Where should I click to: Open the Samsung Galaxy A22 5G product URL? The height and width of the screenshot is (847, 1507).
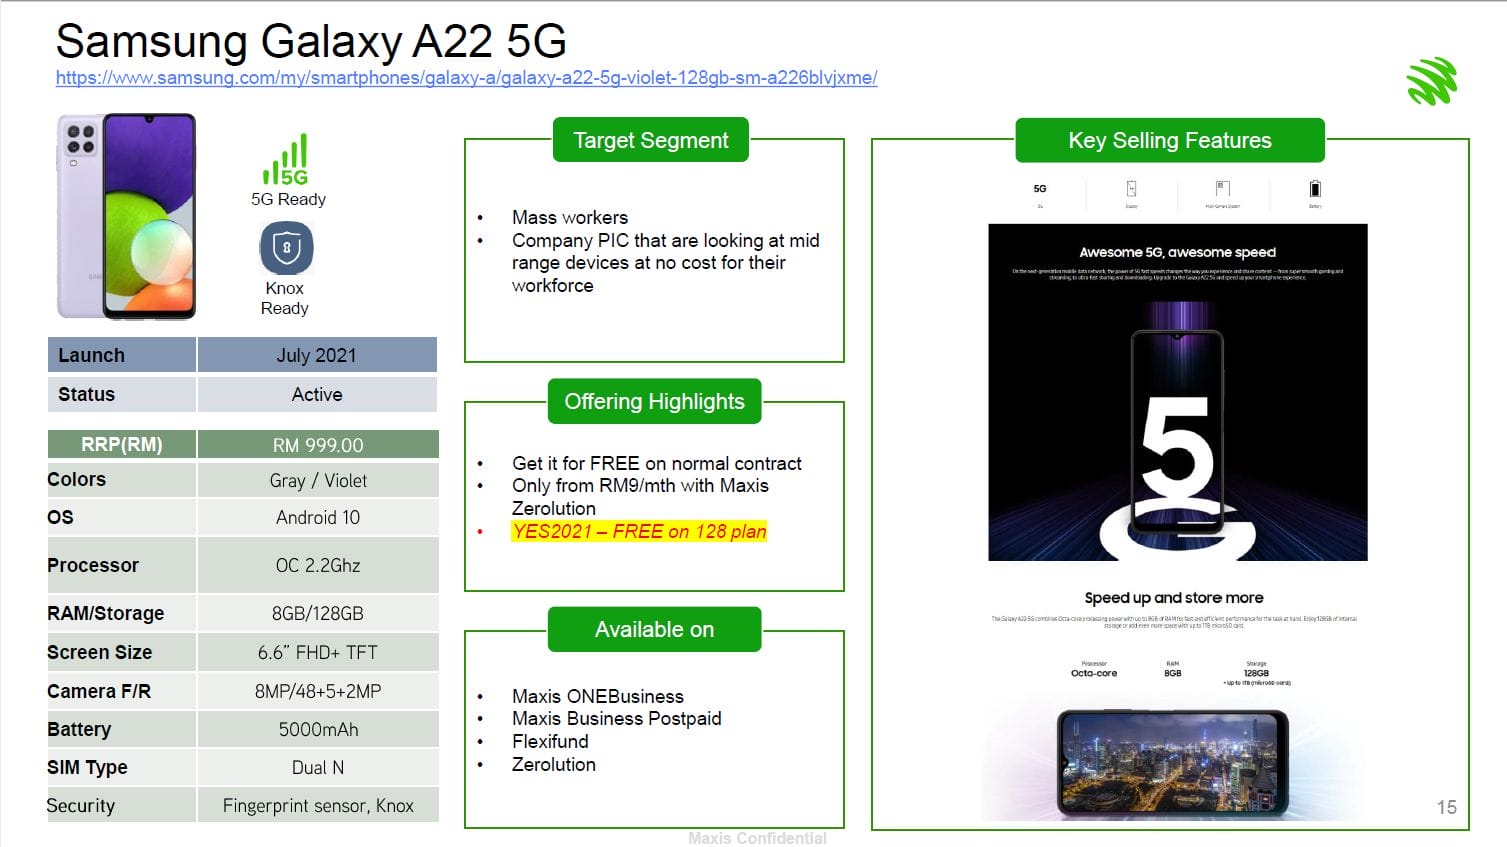point(466,77)
